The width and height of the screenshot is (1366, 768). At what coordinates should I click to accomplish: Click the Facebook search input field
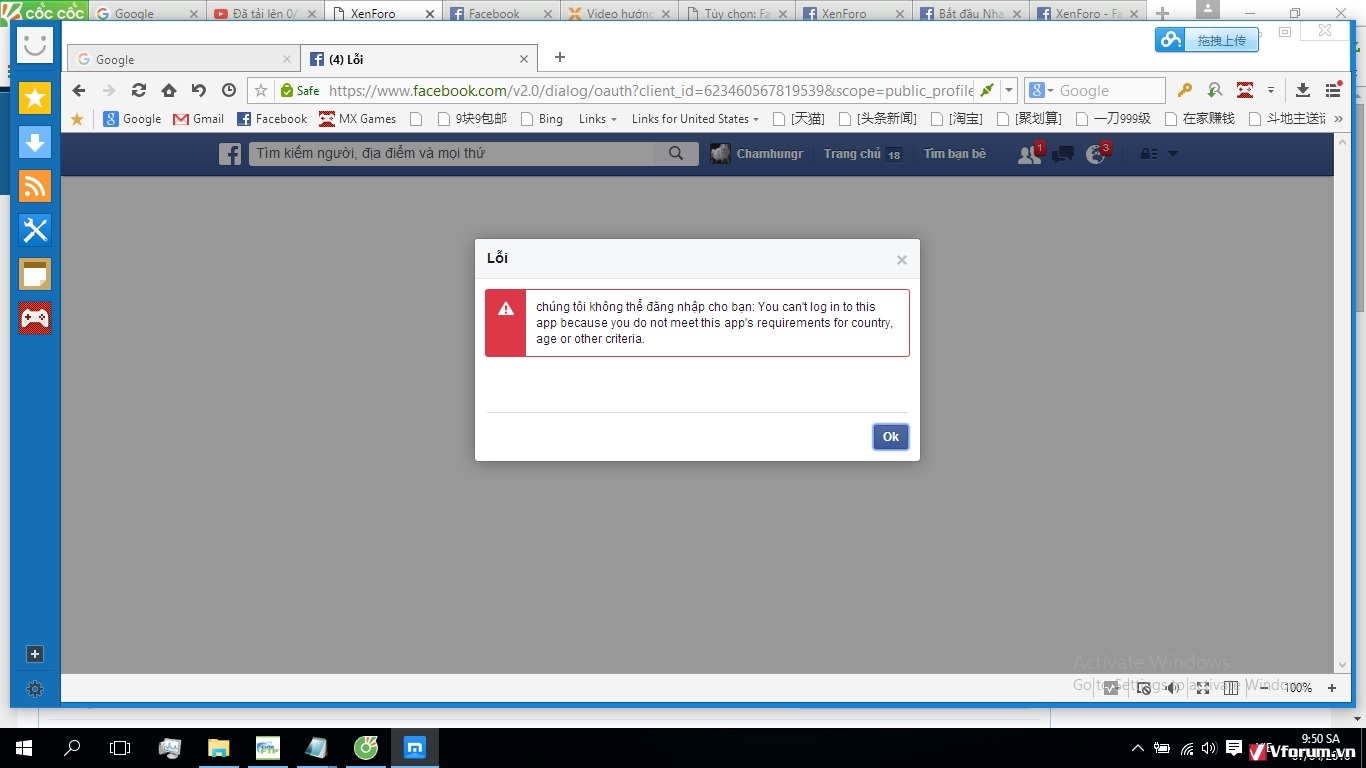[x=452, y=154]
